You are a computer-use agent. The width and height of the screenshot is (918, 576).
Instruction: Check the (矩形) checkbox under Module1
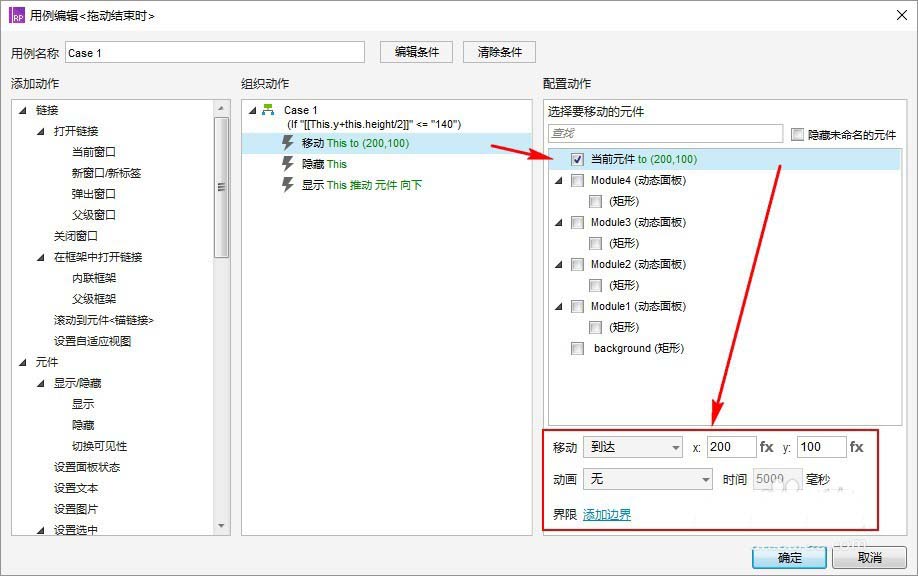(595, 327)
